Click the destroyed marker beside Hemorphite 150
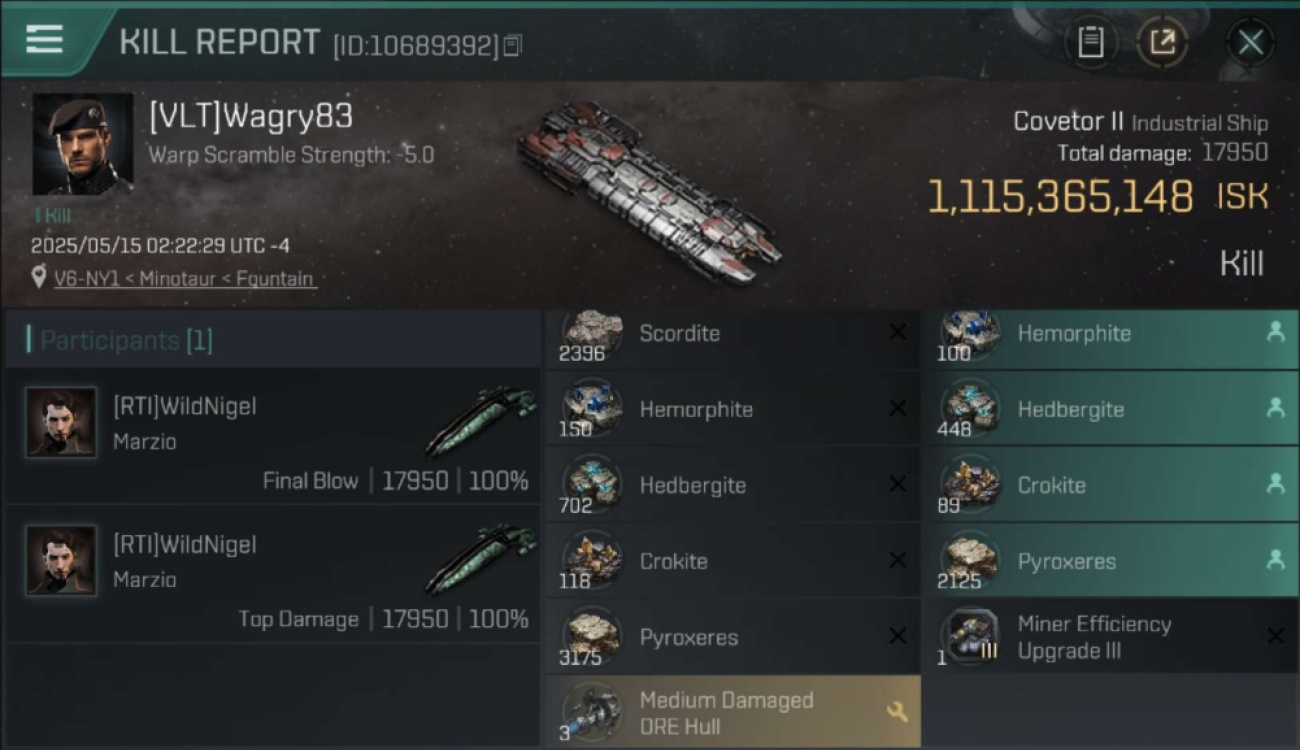Screen dimensions: 1300x750 click(x=898, y=408)
